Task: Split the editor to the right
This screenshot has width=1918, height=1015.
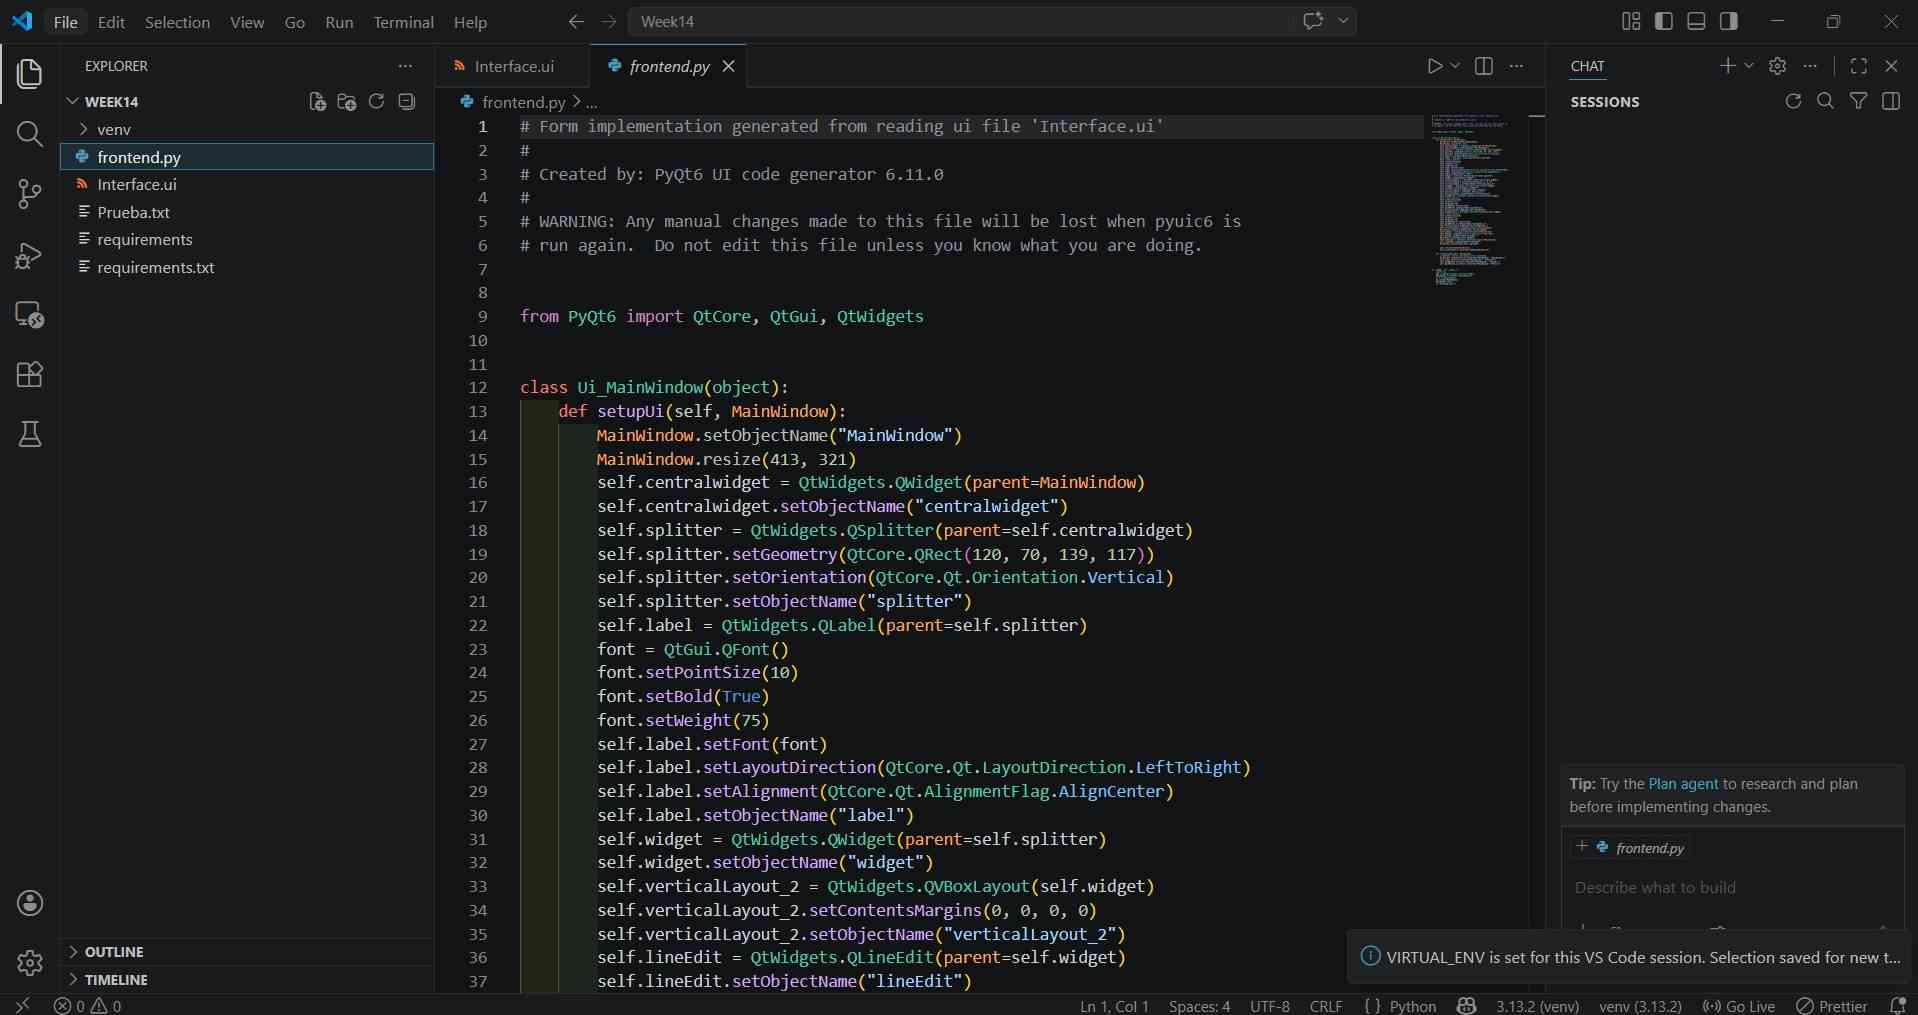Action: (x=1484, y=66)
